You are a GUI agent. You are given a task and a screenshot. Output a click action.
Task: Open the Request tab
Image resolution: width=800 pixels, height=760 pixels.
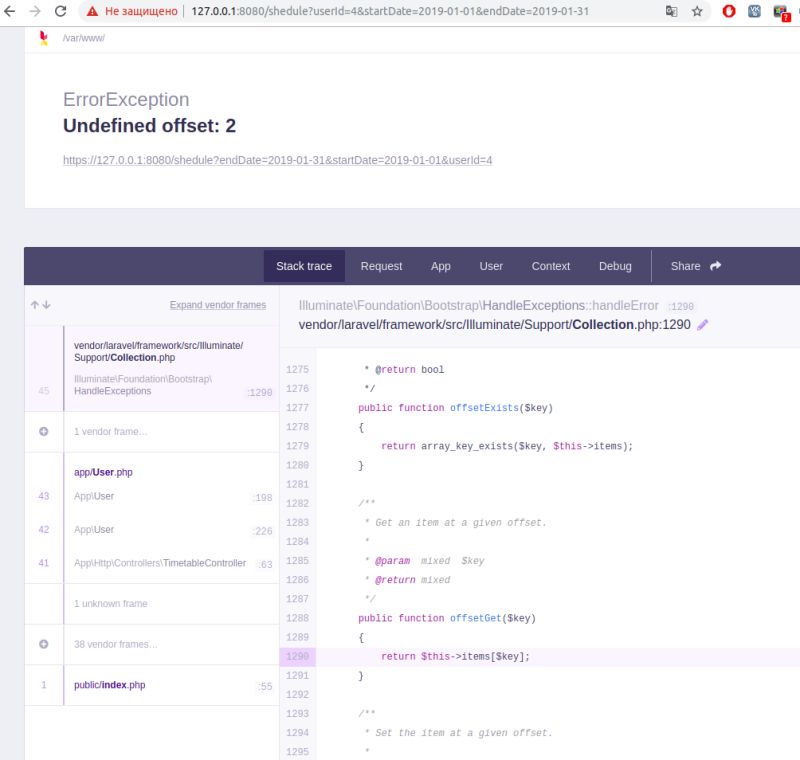click(381, 266)
